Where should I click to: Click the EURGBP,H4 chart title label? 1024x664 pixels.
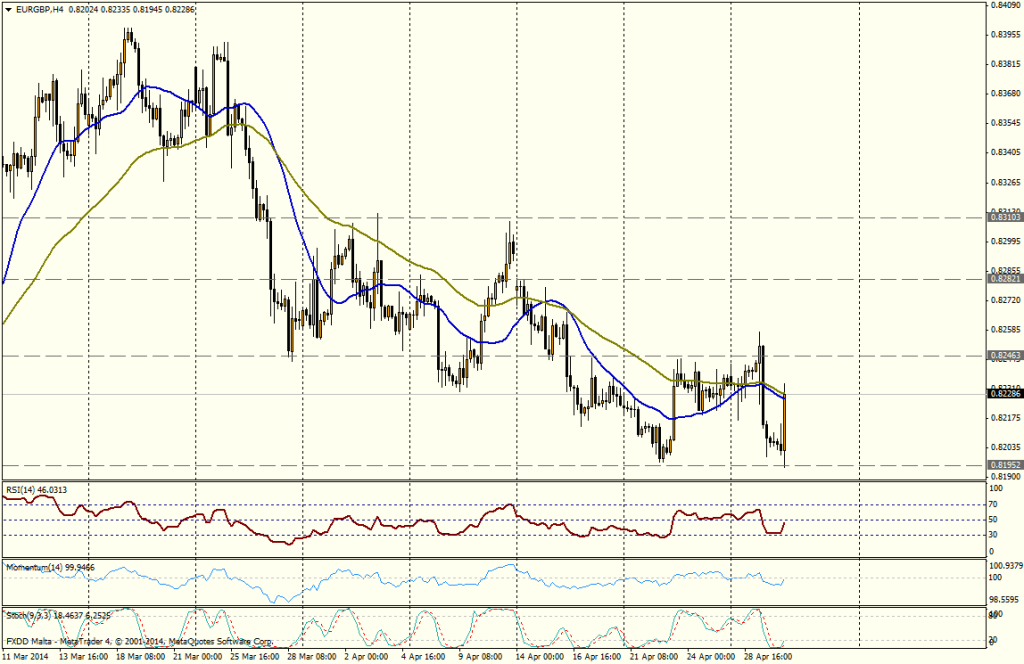[x=37, y=8]
